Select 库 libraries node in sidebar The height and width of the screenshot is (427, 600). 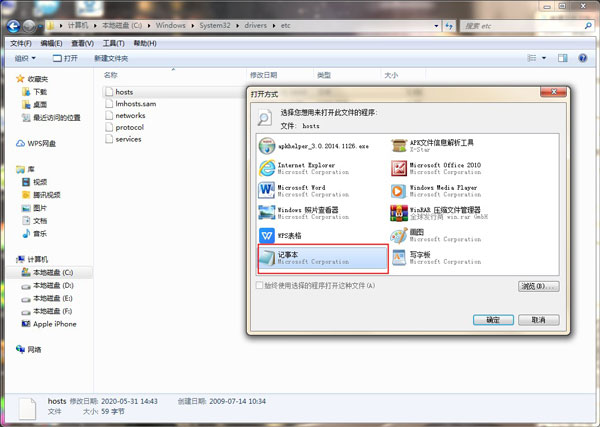[25, 169]
